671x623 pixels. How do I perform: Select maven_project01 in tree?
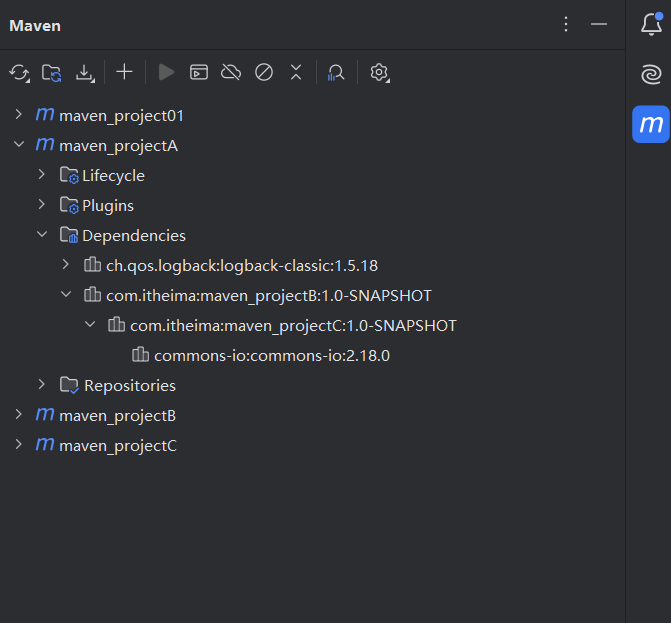click(122, 116)
